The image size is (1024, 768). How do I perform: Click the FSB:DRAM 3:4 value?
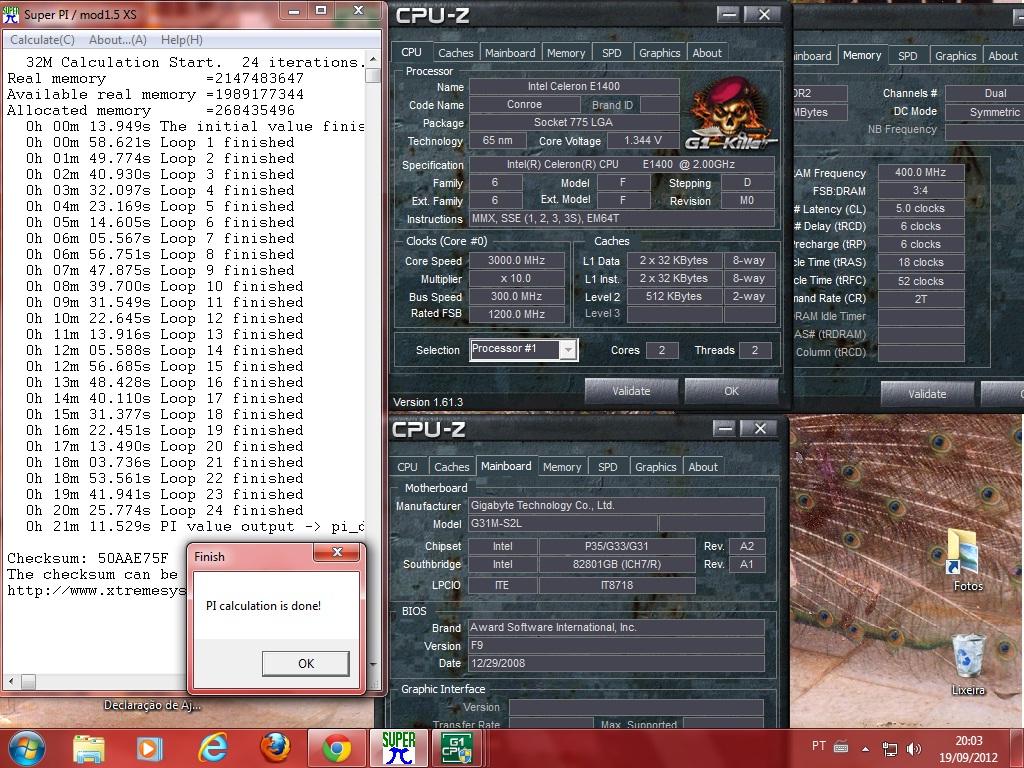[921, 191]
